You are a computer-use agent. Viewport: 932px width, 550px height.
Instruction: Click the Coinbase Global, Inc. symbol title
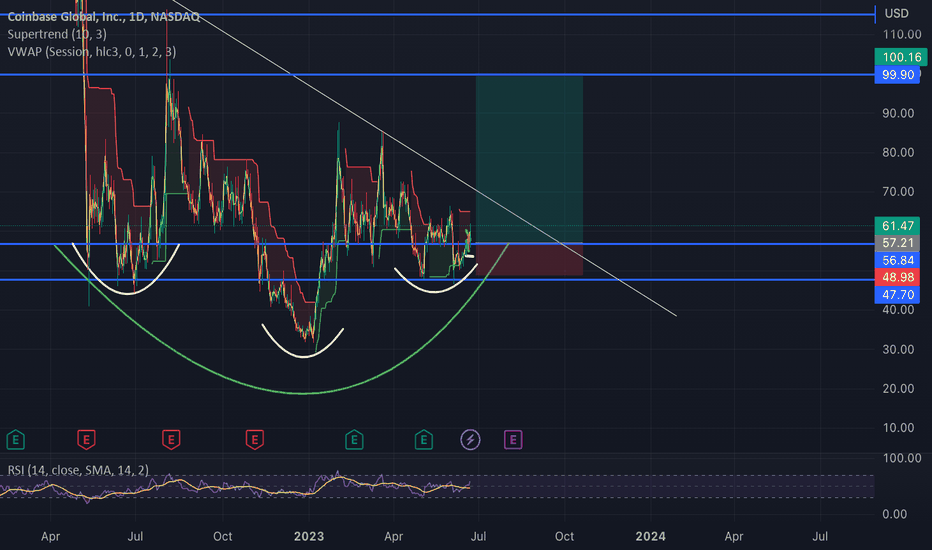point(103,17)
